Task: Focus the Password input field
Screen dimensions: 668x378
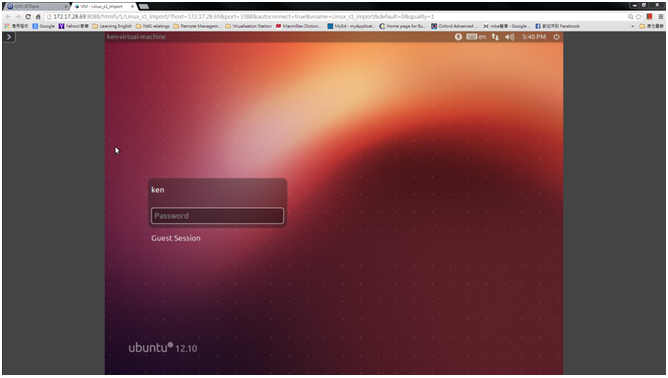Action: coord(217,216)
